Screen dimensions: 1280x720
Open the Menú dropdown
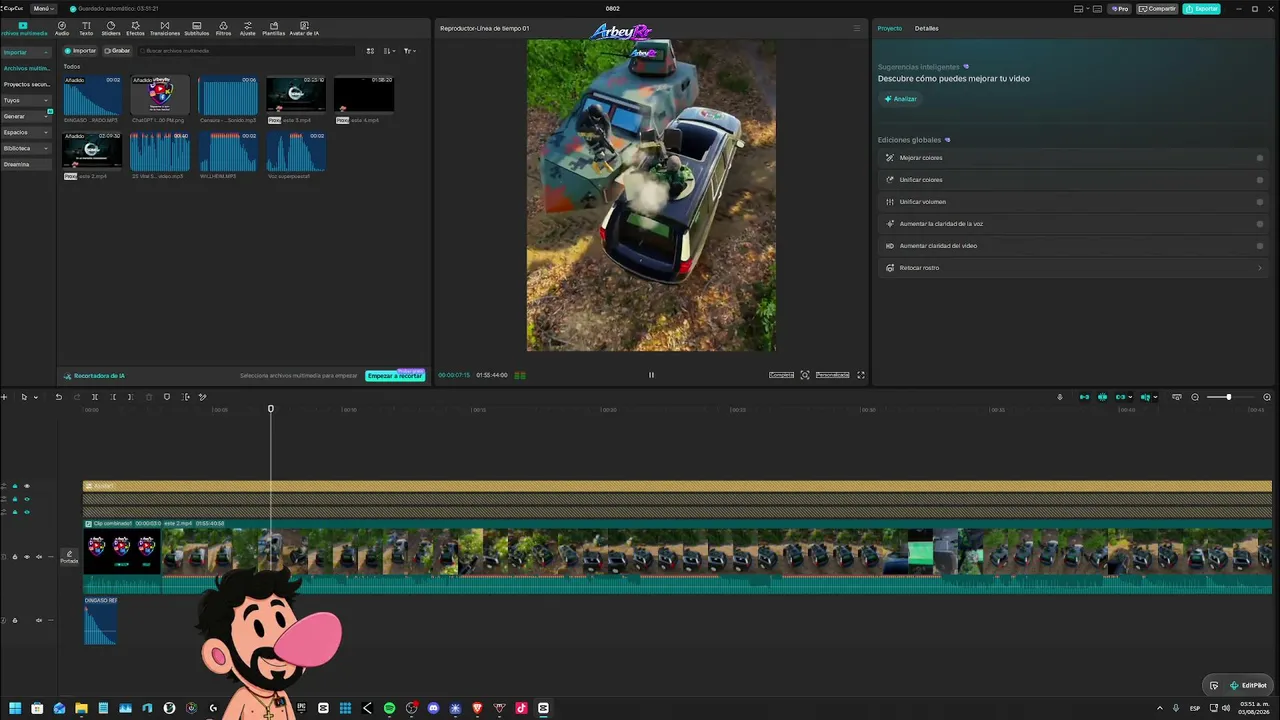42,9
